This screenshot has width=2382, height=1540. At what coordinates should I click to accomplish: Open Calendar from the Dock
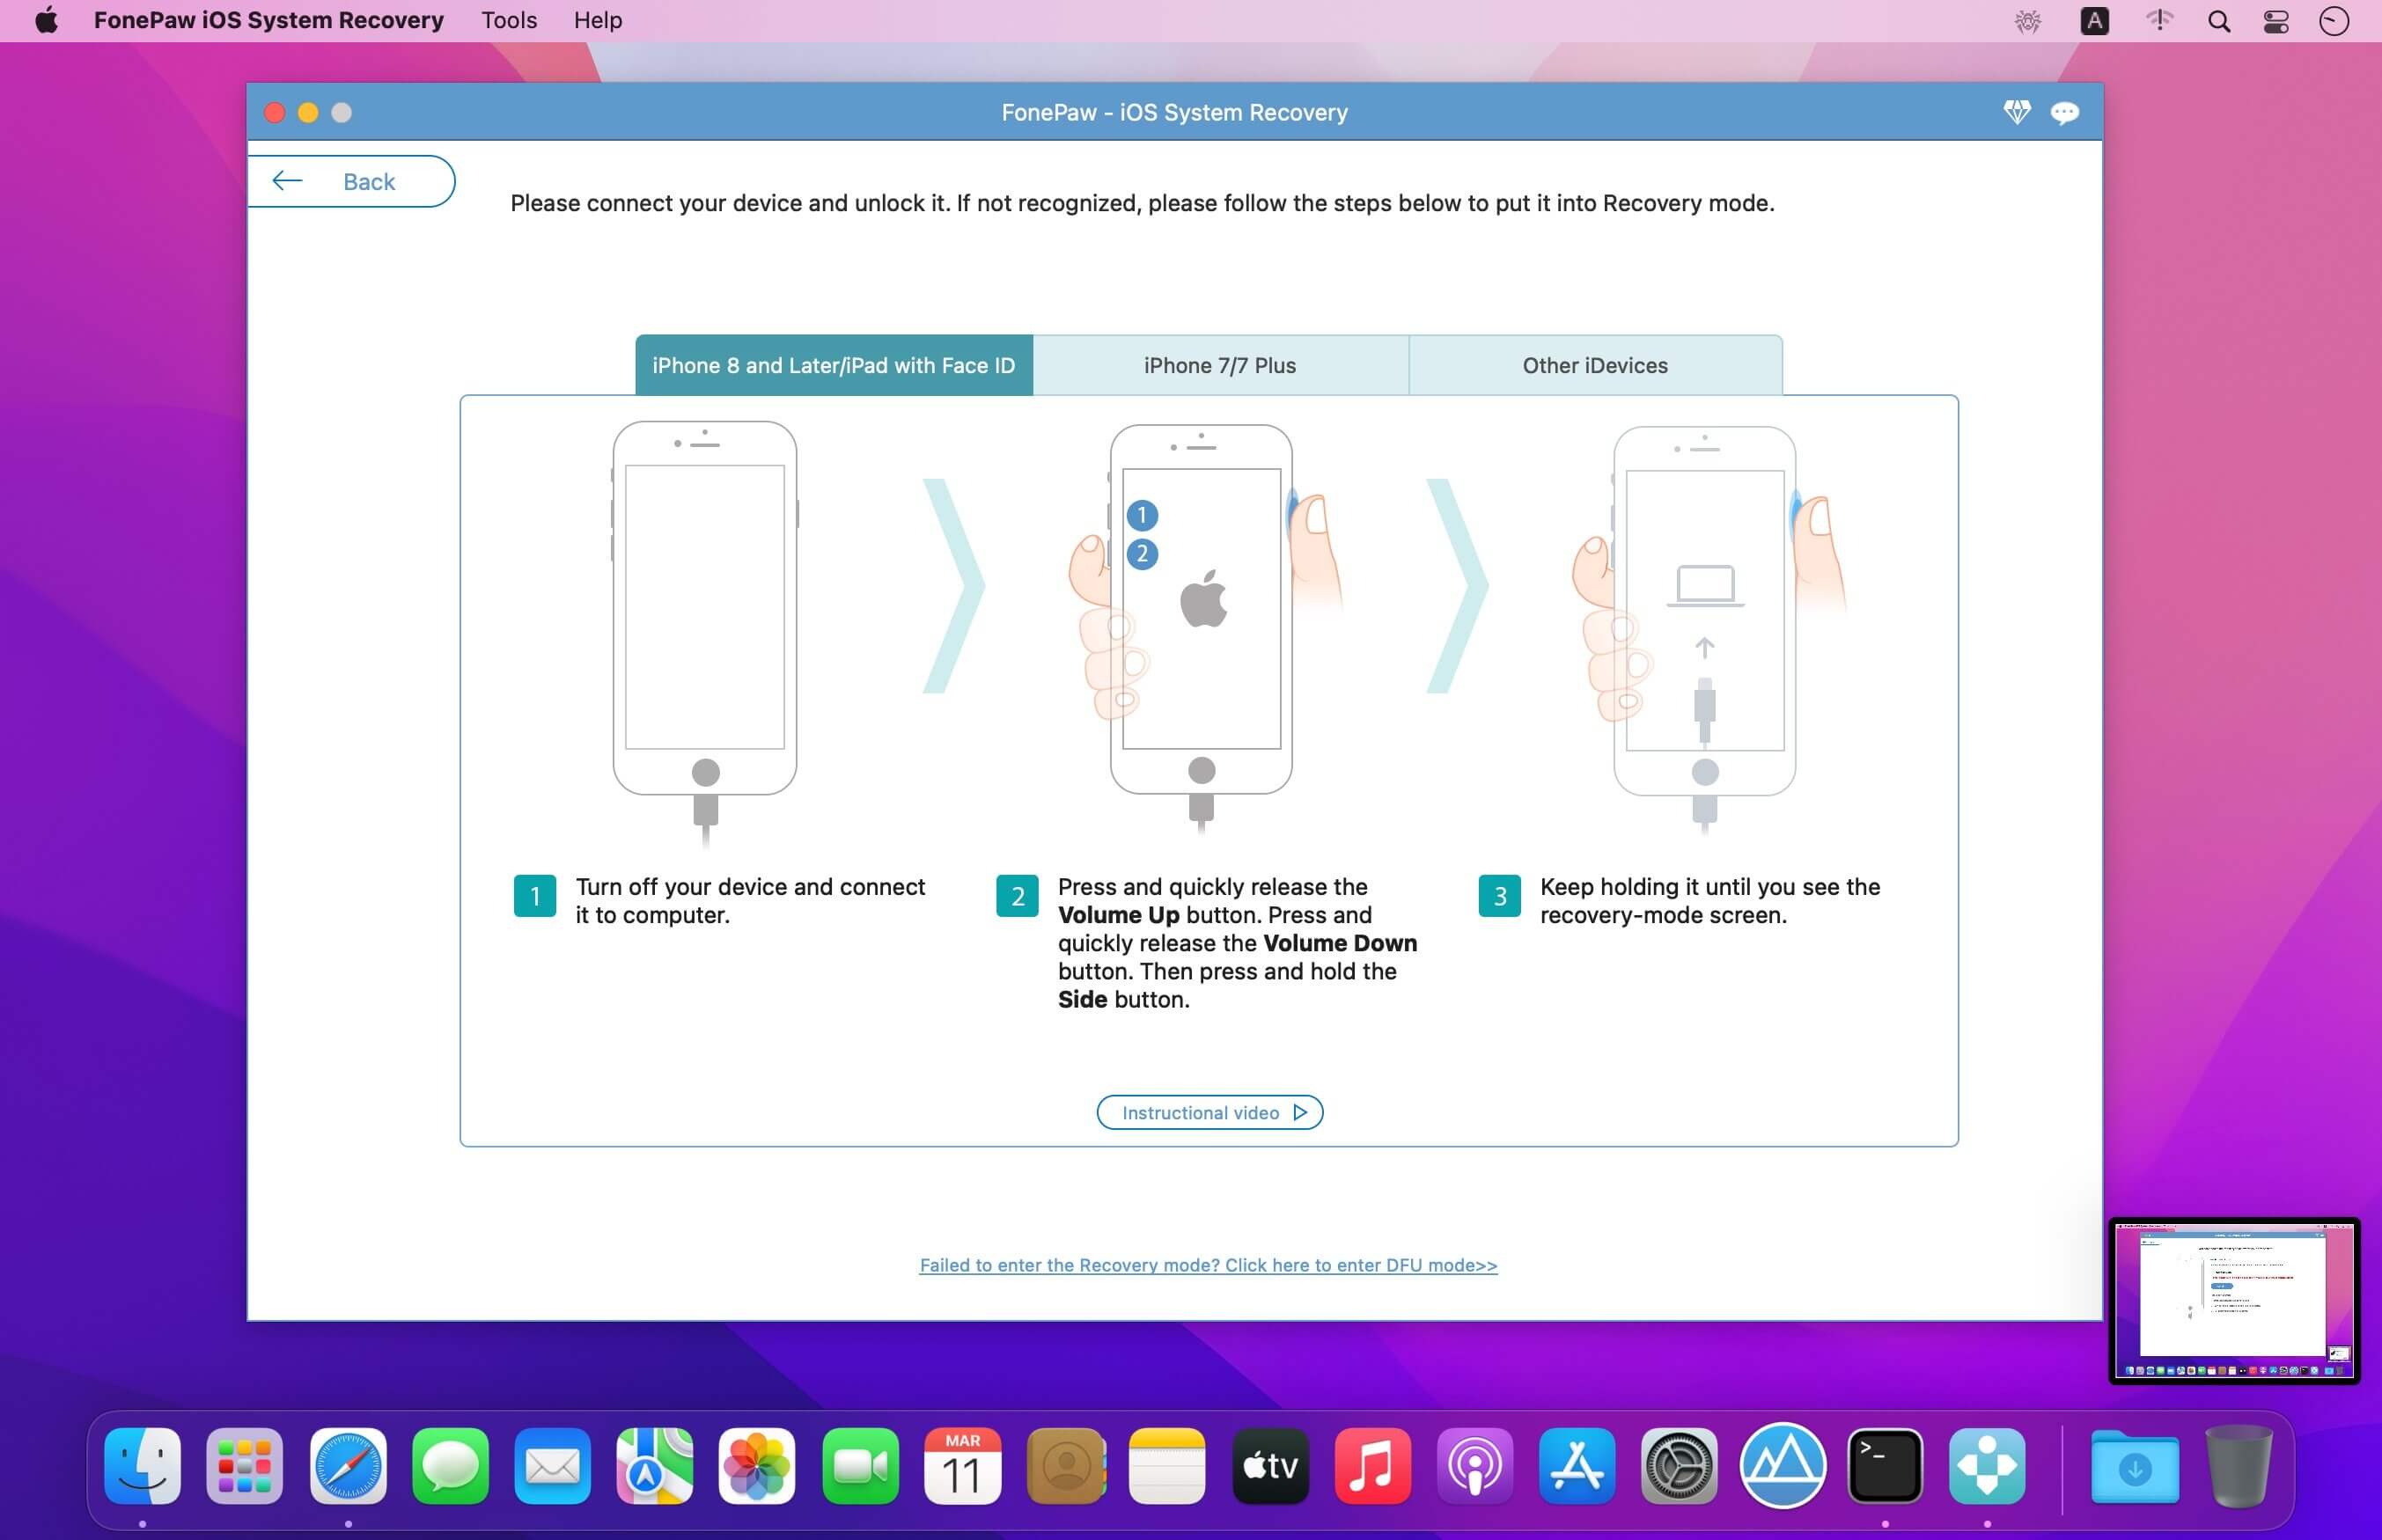click(x=962, y=1466)
